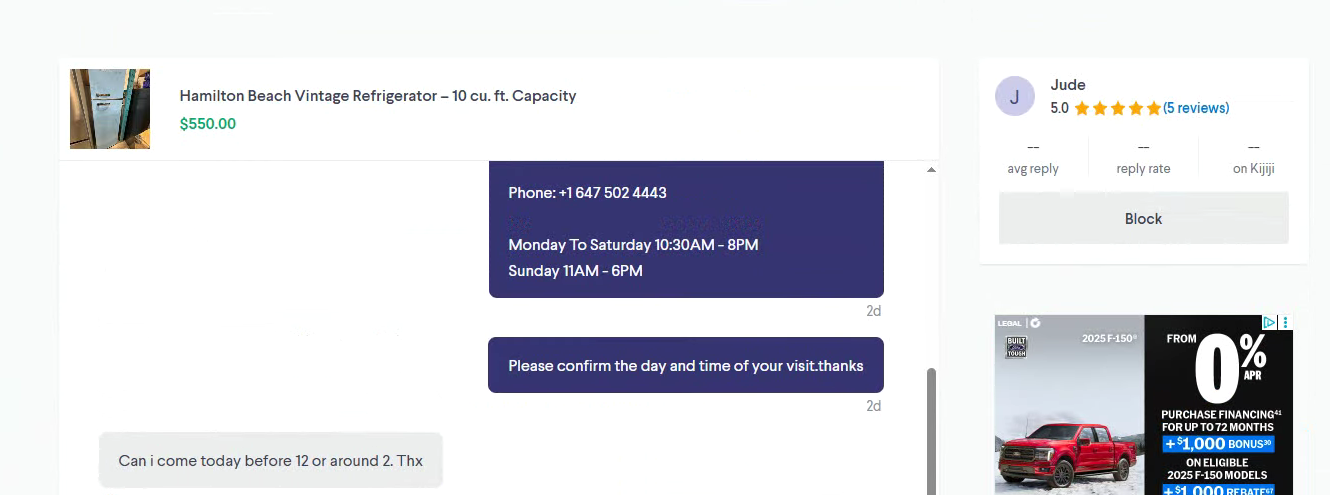Viewport: 1330px width, 495px height.
Task: Open the ad options three-dot menu
Action: click(1285, 323)
